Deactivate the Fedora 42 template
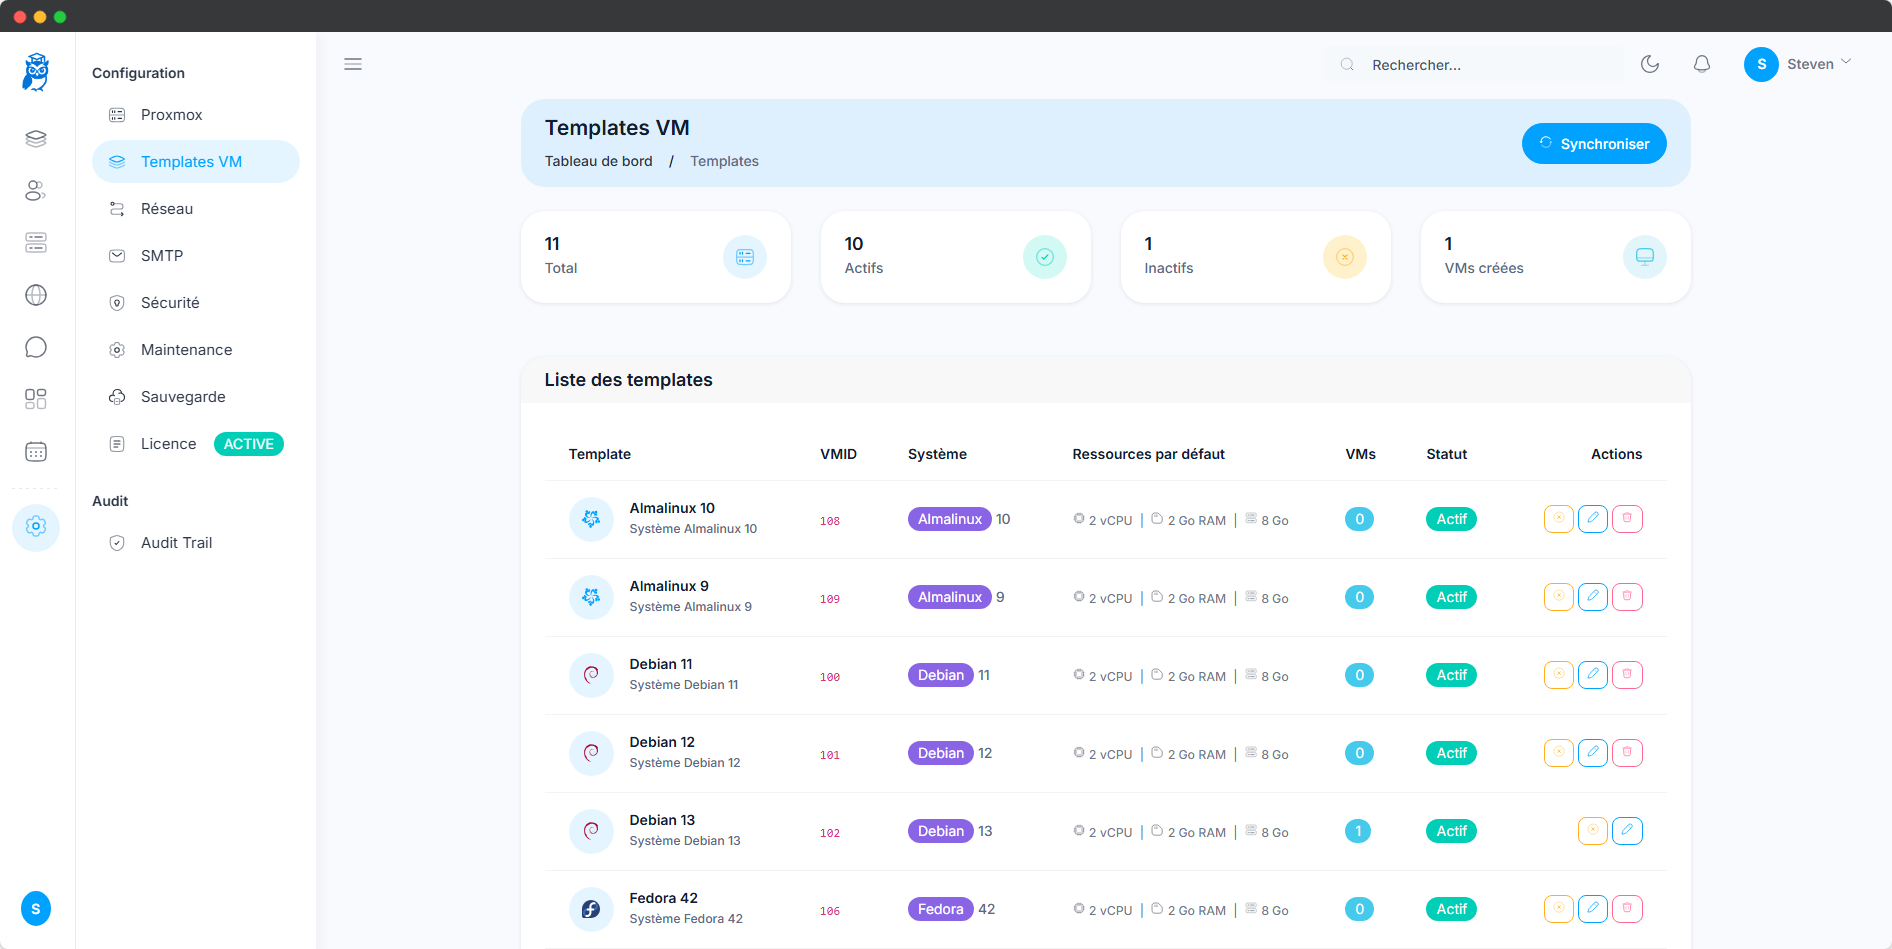The width and height of the screenshot is (1892, 949). (x=1558, y=909)
